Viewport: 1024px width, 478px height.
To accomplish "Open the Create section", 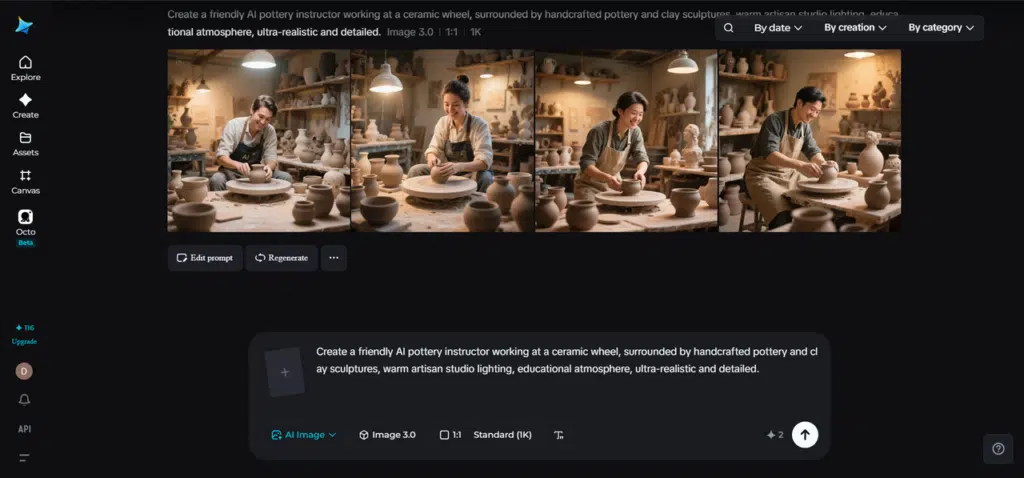I will click(25, 106).
